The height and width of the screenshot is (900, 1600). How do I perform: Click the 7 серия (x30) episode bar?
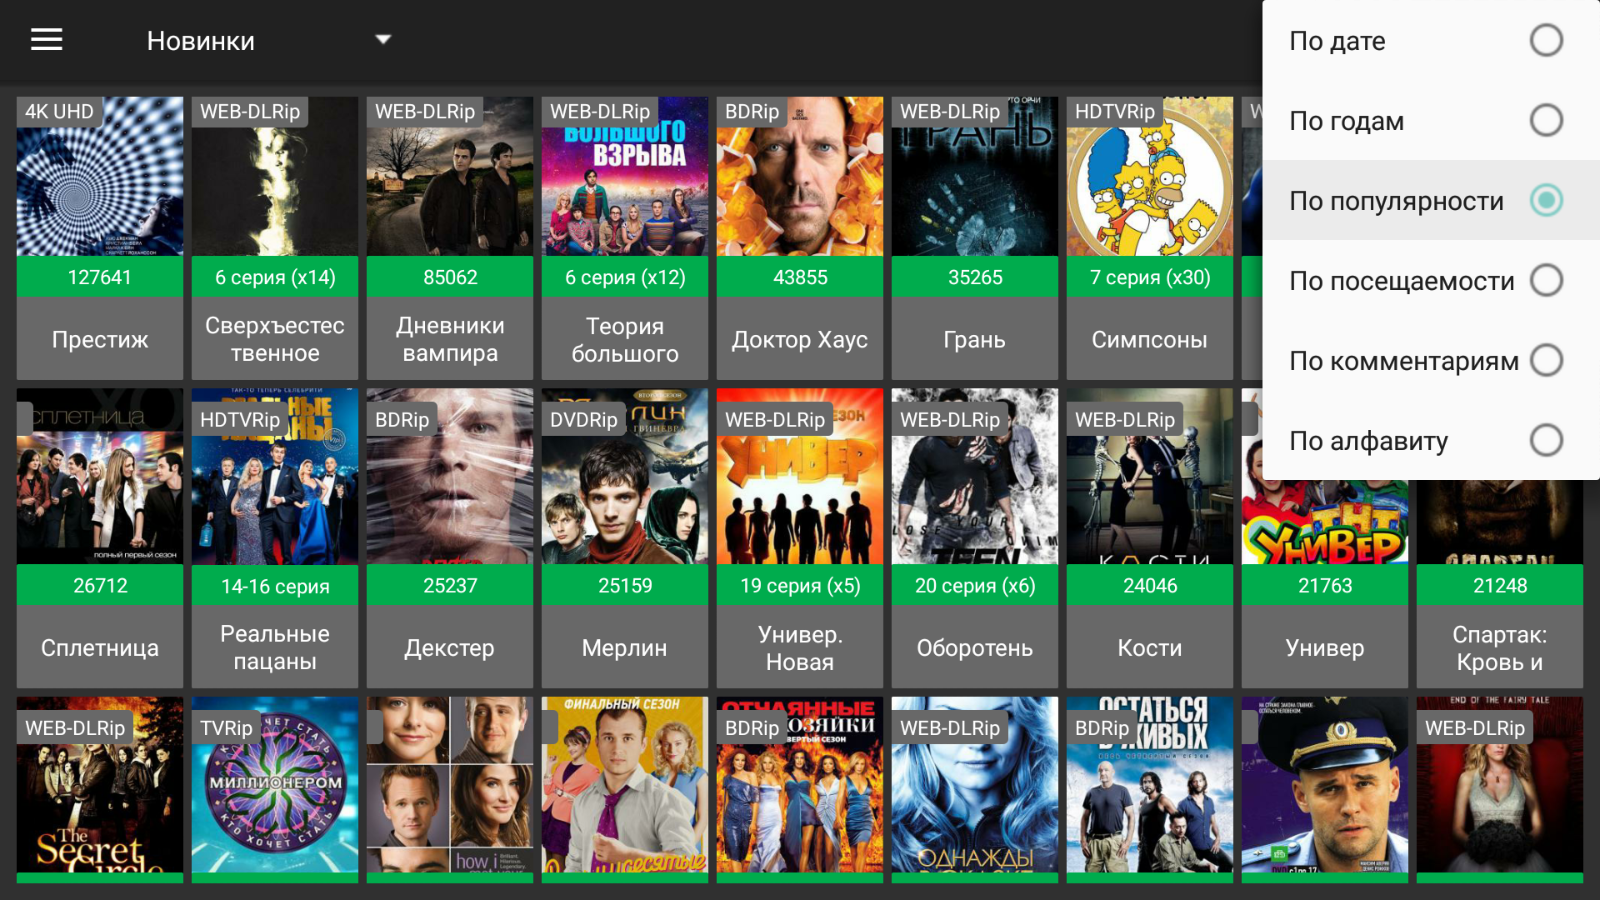click(x=1150, y=277)
